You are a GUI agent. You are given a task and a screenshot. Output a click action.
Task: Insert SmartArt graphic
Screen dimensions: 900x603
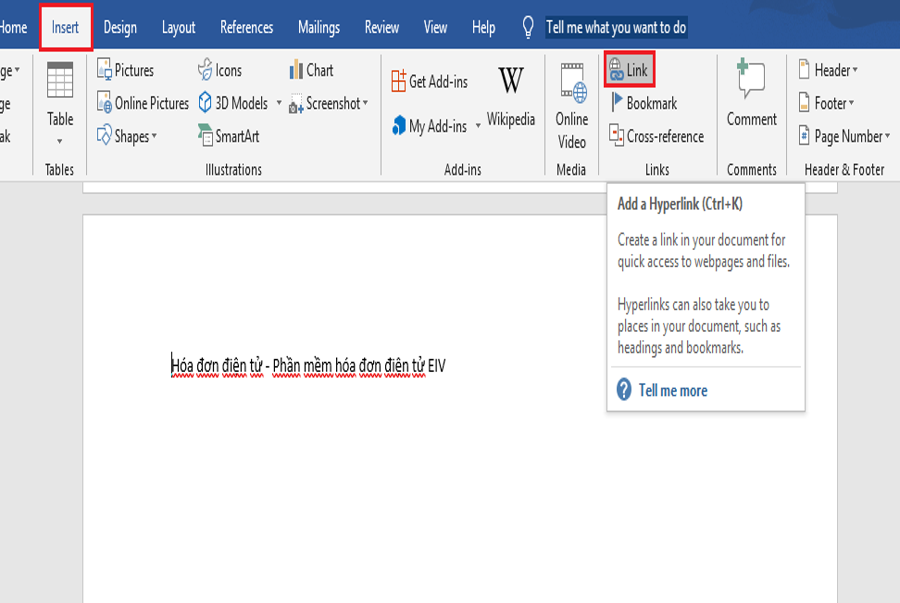228,136
